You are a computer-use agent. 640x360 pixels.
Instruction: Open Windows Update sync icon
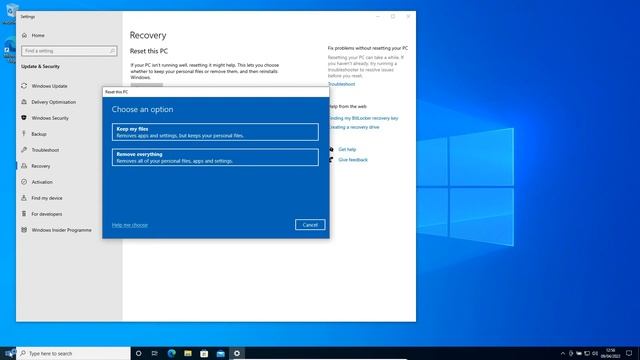[24, 86]
